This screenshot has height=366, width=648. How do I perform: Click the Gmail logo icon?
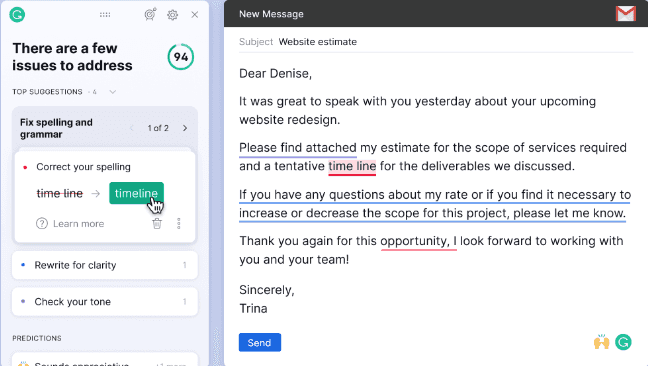[626, 14]
